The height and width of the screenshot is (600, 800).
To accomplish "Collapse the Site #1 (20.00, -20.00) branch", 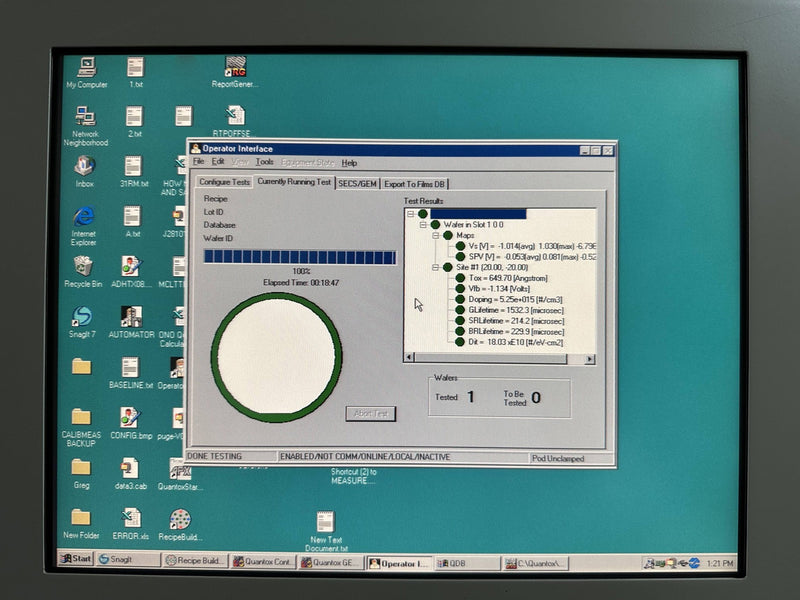I will [x=436, y=266].
